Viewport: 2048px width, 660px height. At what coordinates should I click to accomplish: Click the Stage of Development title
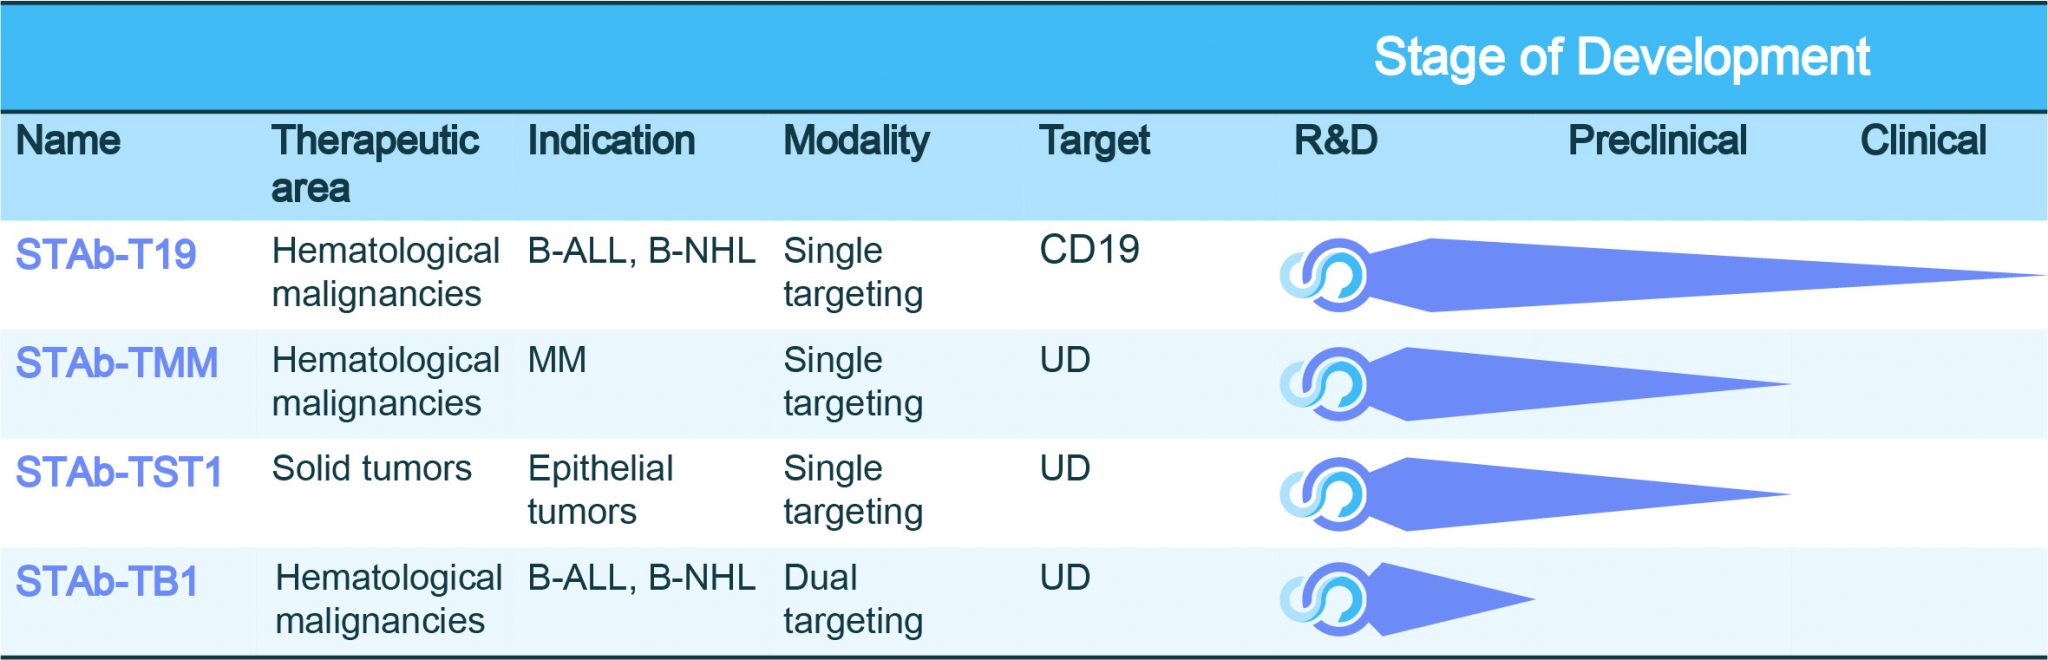pos(1621,57)
